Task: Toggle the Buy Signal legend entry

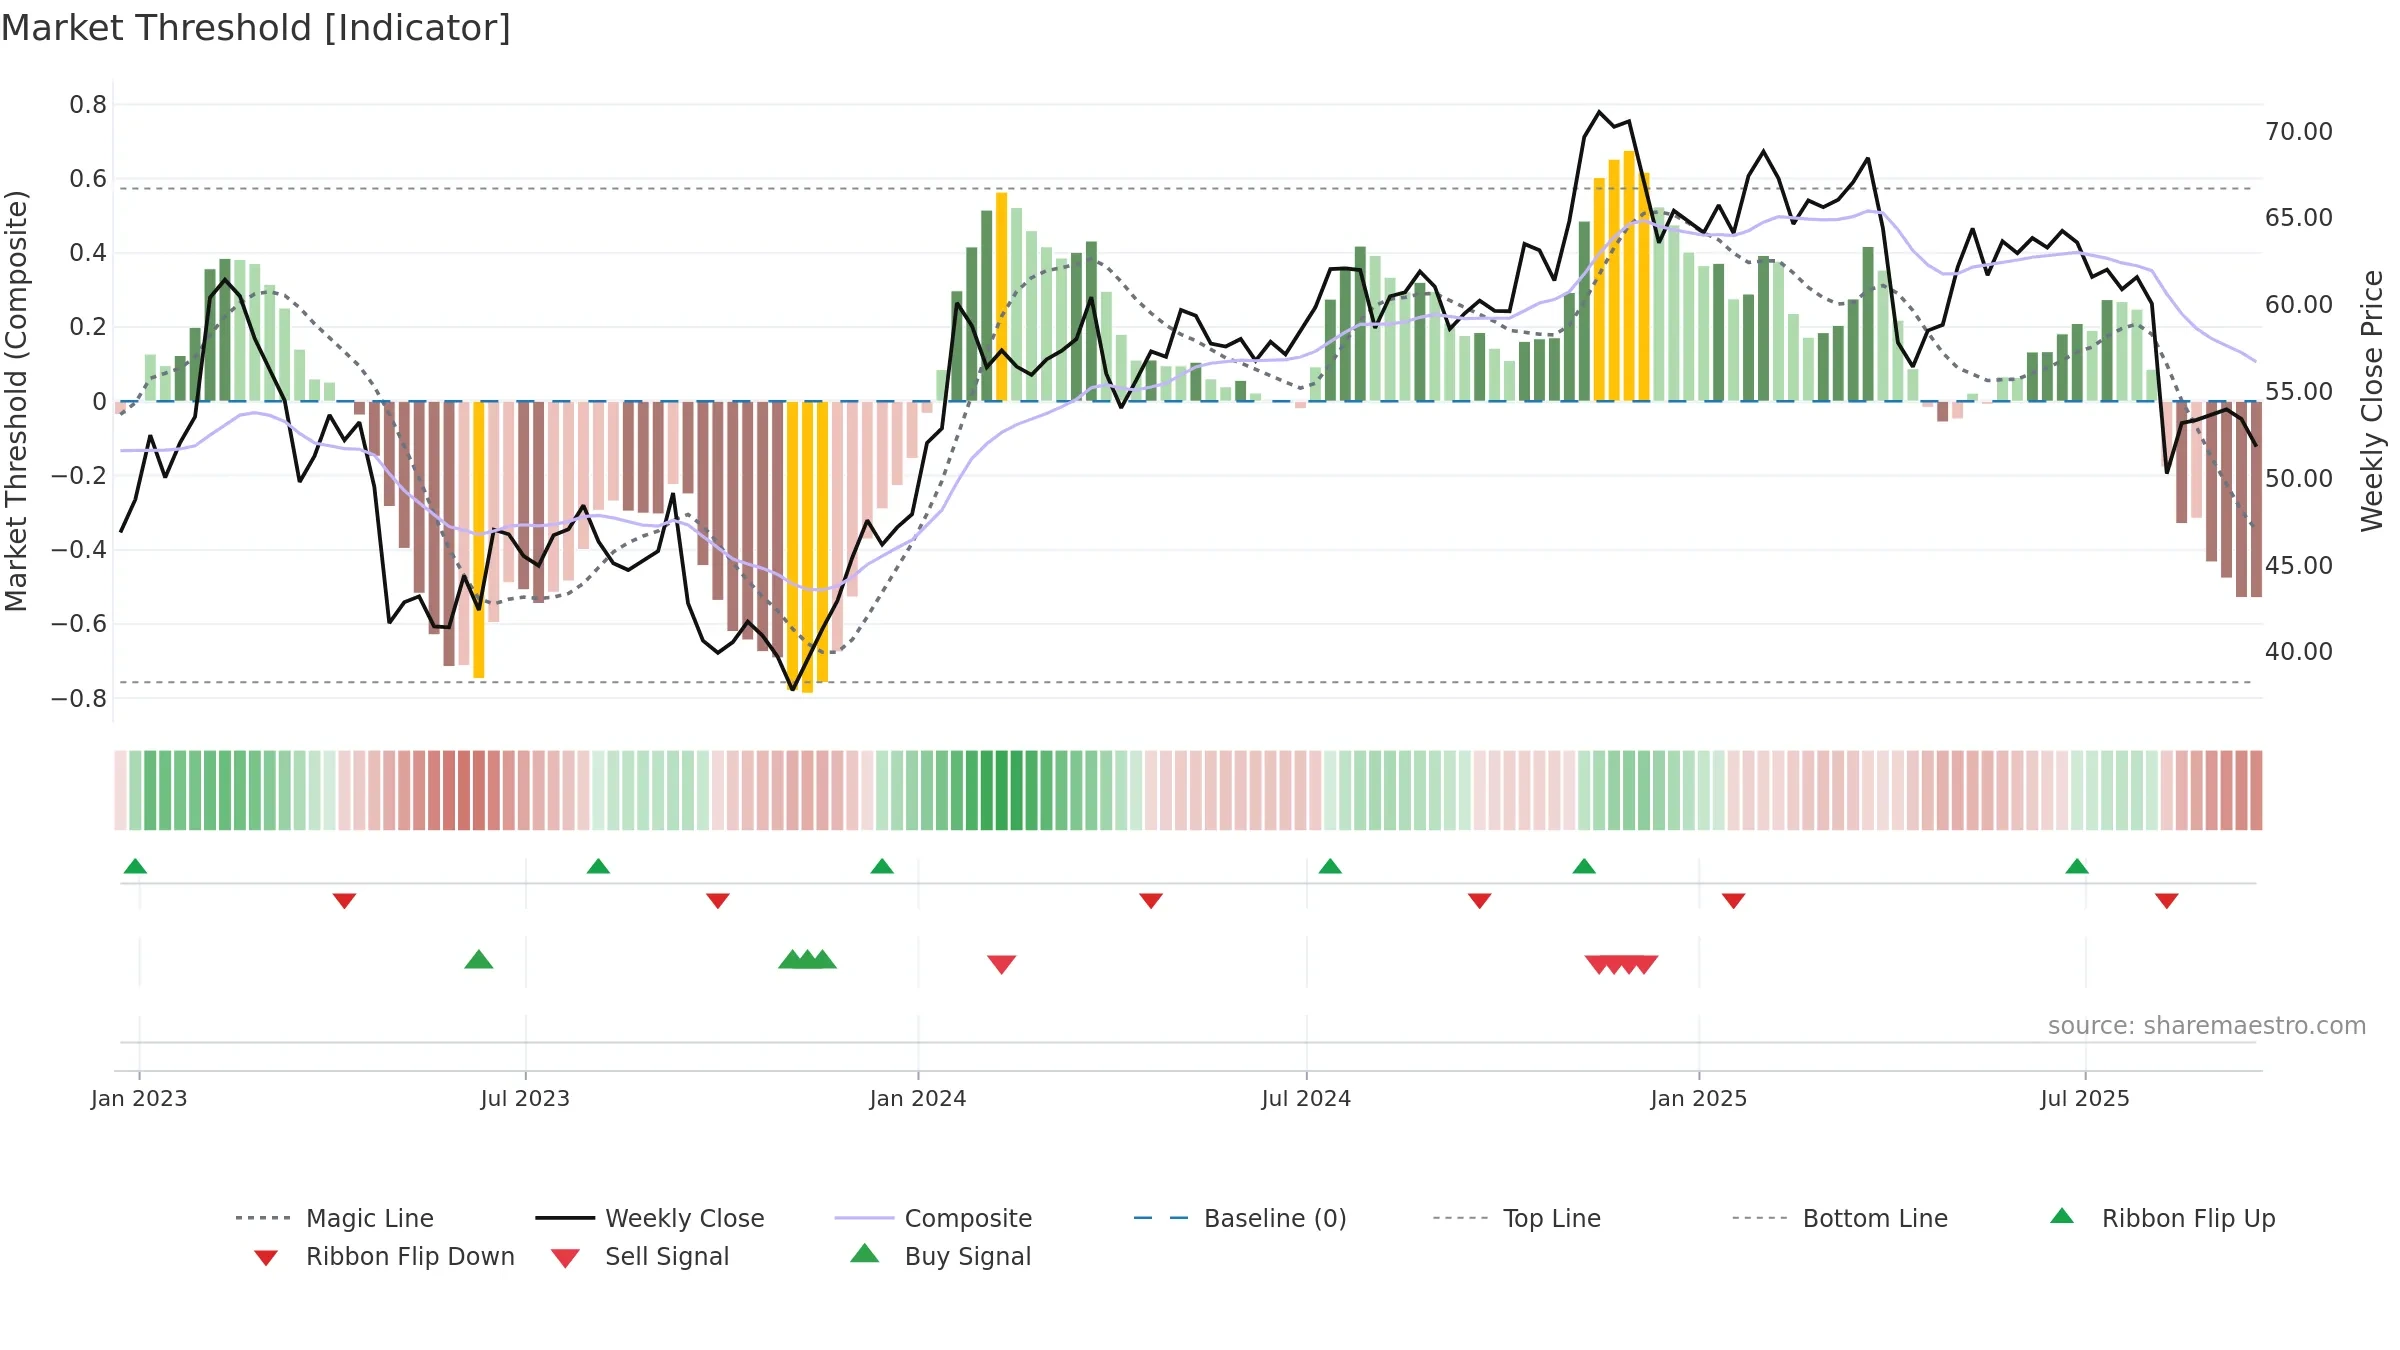Action: (940, 1256)
